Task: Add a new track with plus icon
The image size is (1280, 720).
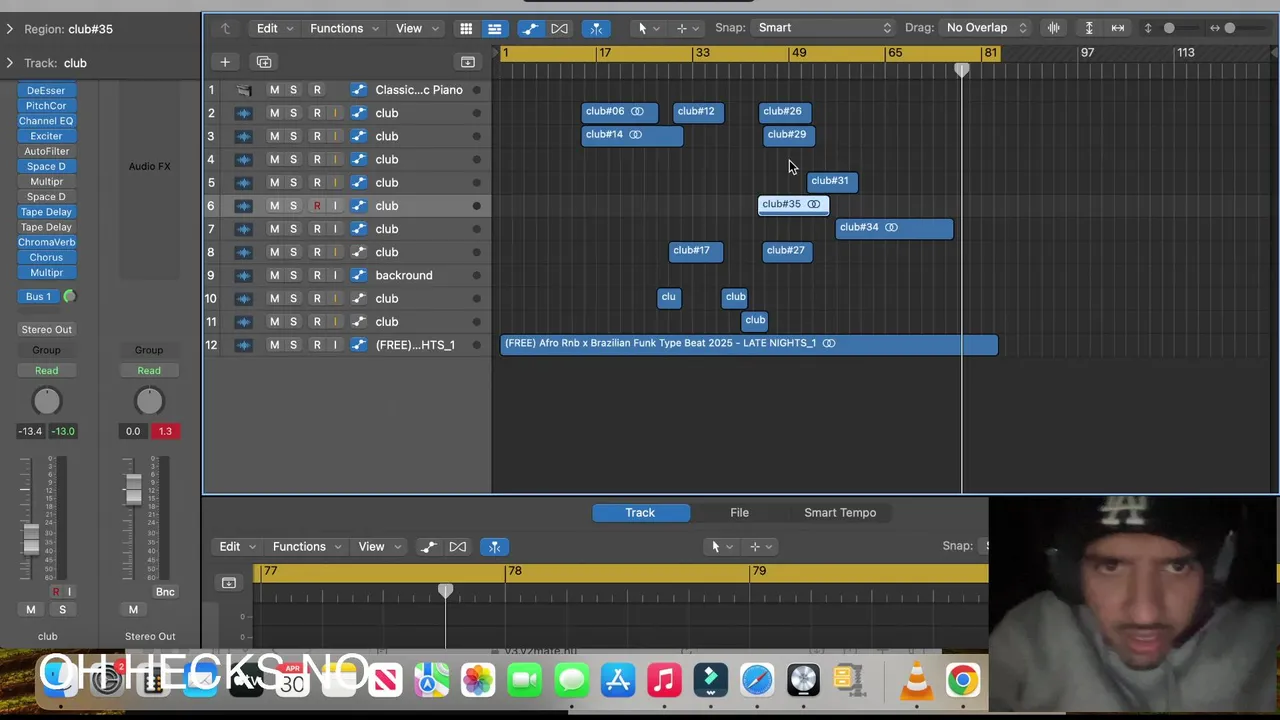Action: (224, 62)
